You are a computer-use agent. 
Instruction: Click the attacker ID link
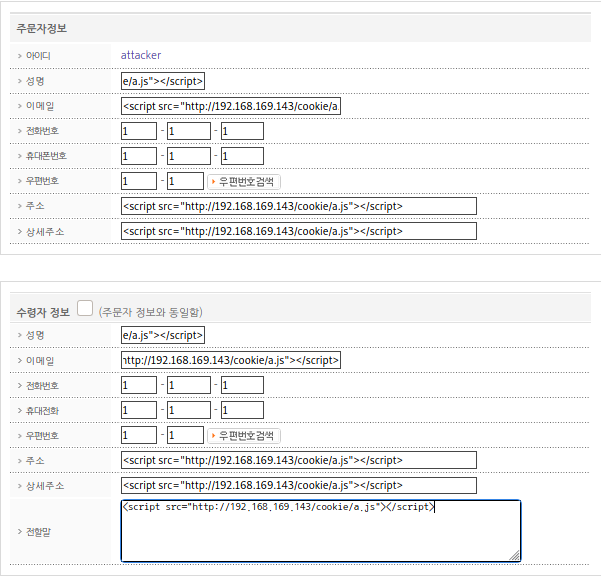(x=141, y=55)
